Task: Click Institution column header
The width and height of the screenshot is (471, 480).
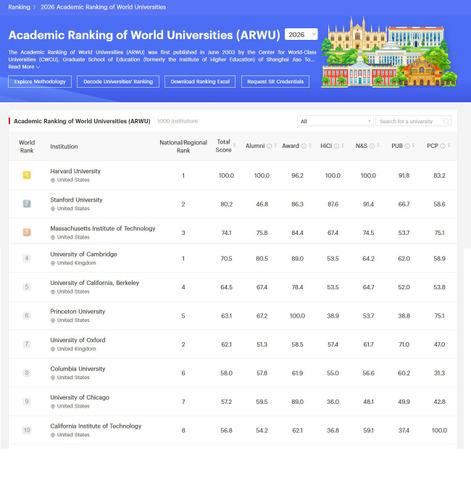Action: point(64,146)
